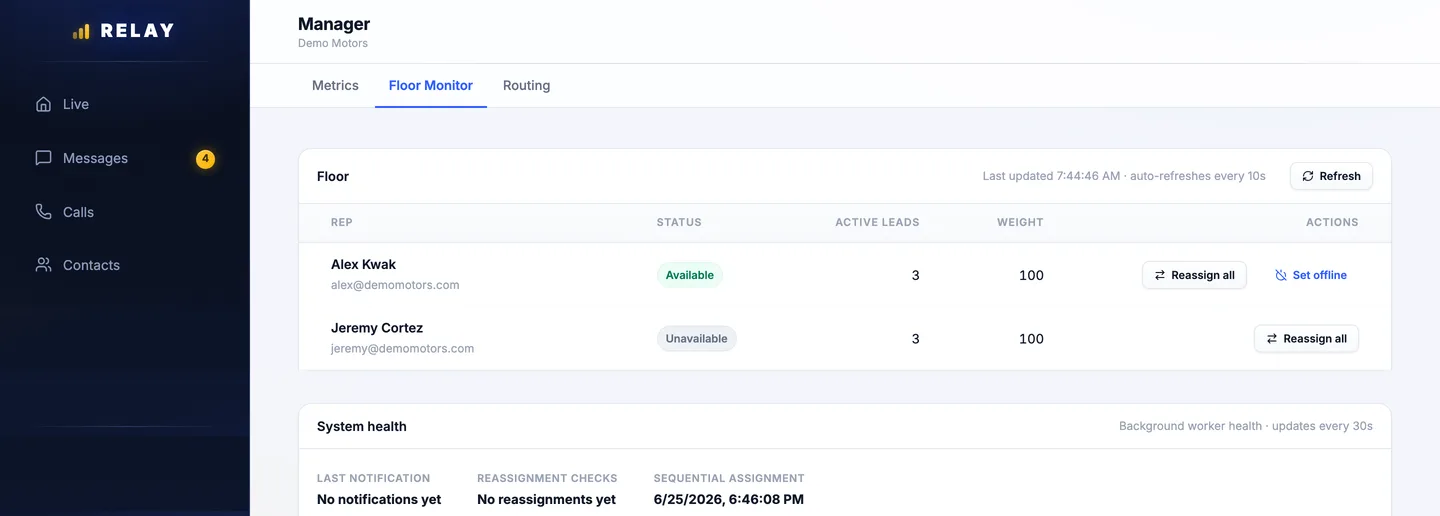Screen dimensions: 1440x516
Task: Click the Relay logo bars icon
Action: point(81,31)
